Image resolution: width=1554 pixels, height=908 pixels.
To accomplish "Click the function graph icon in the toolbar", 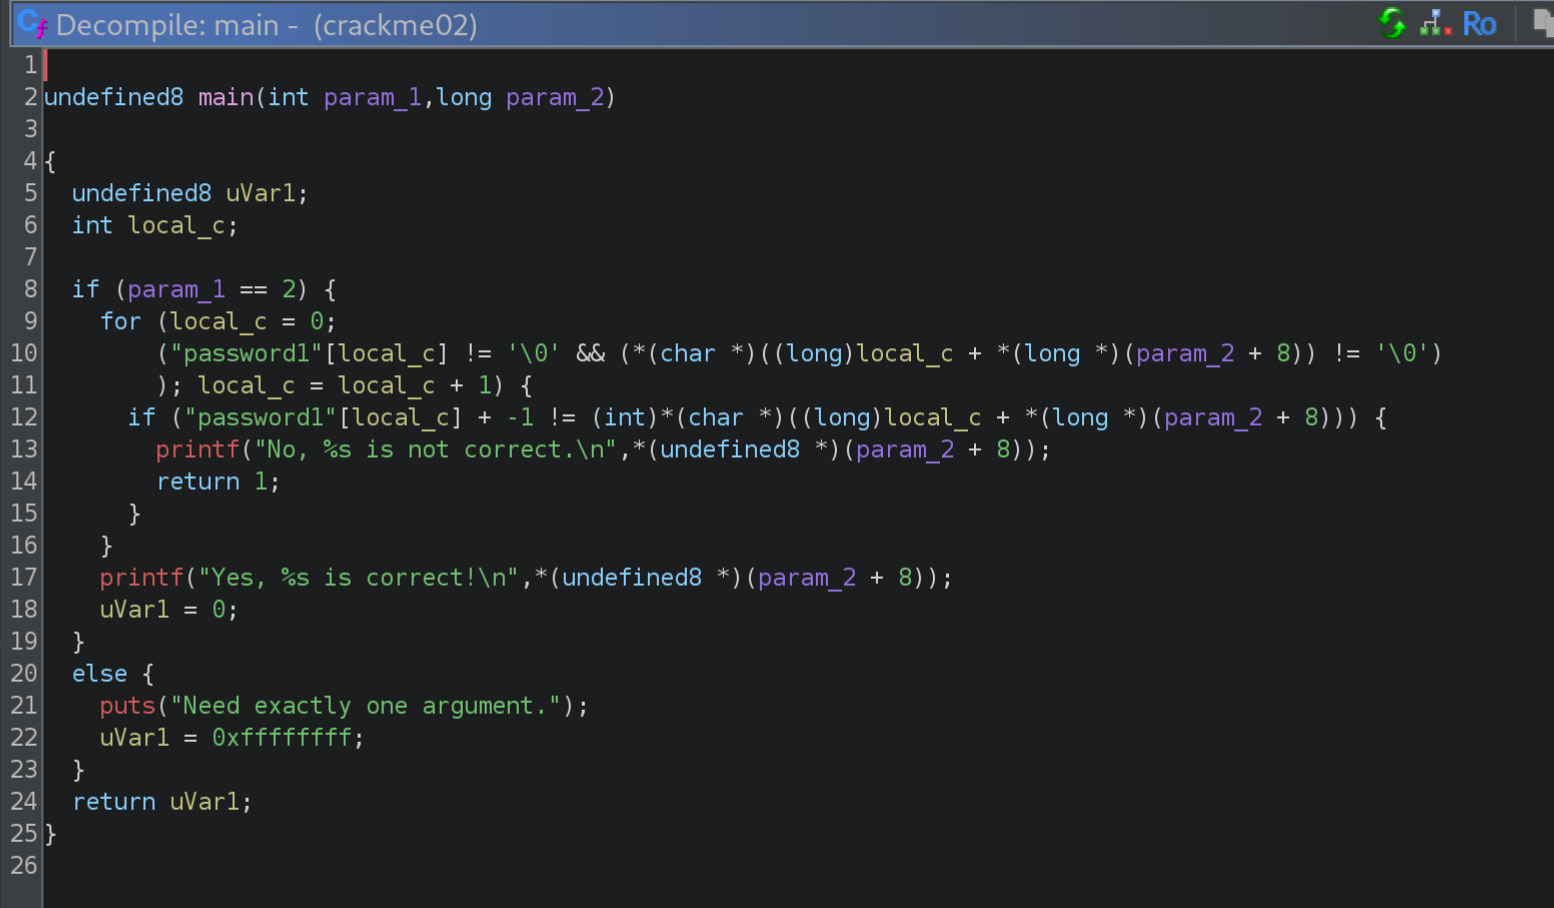I will point(1434,24).
